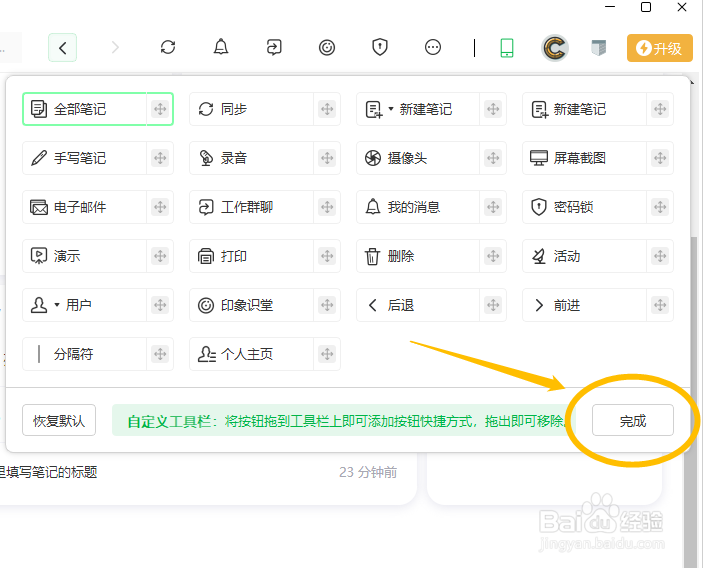This screenshot has width=703, height=568.
Task: Click the forward arrow in the toolbar
Action: pyautogui.click(x=115, y=48)
